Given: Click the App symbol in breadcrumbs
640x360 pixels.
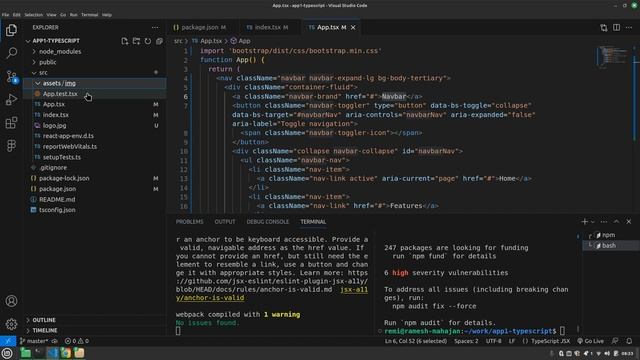Looking at the screenshot, I should point(241,41).
